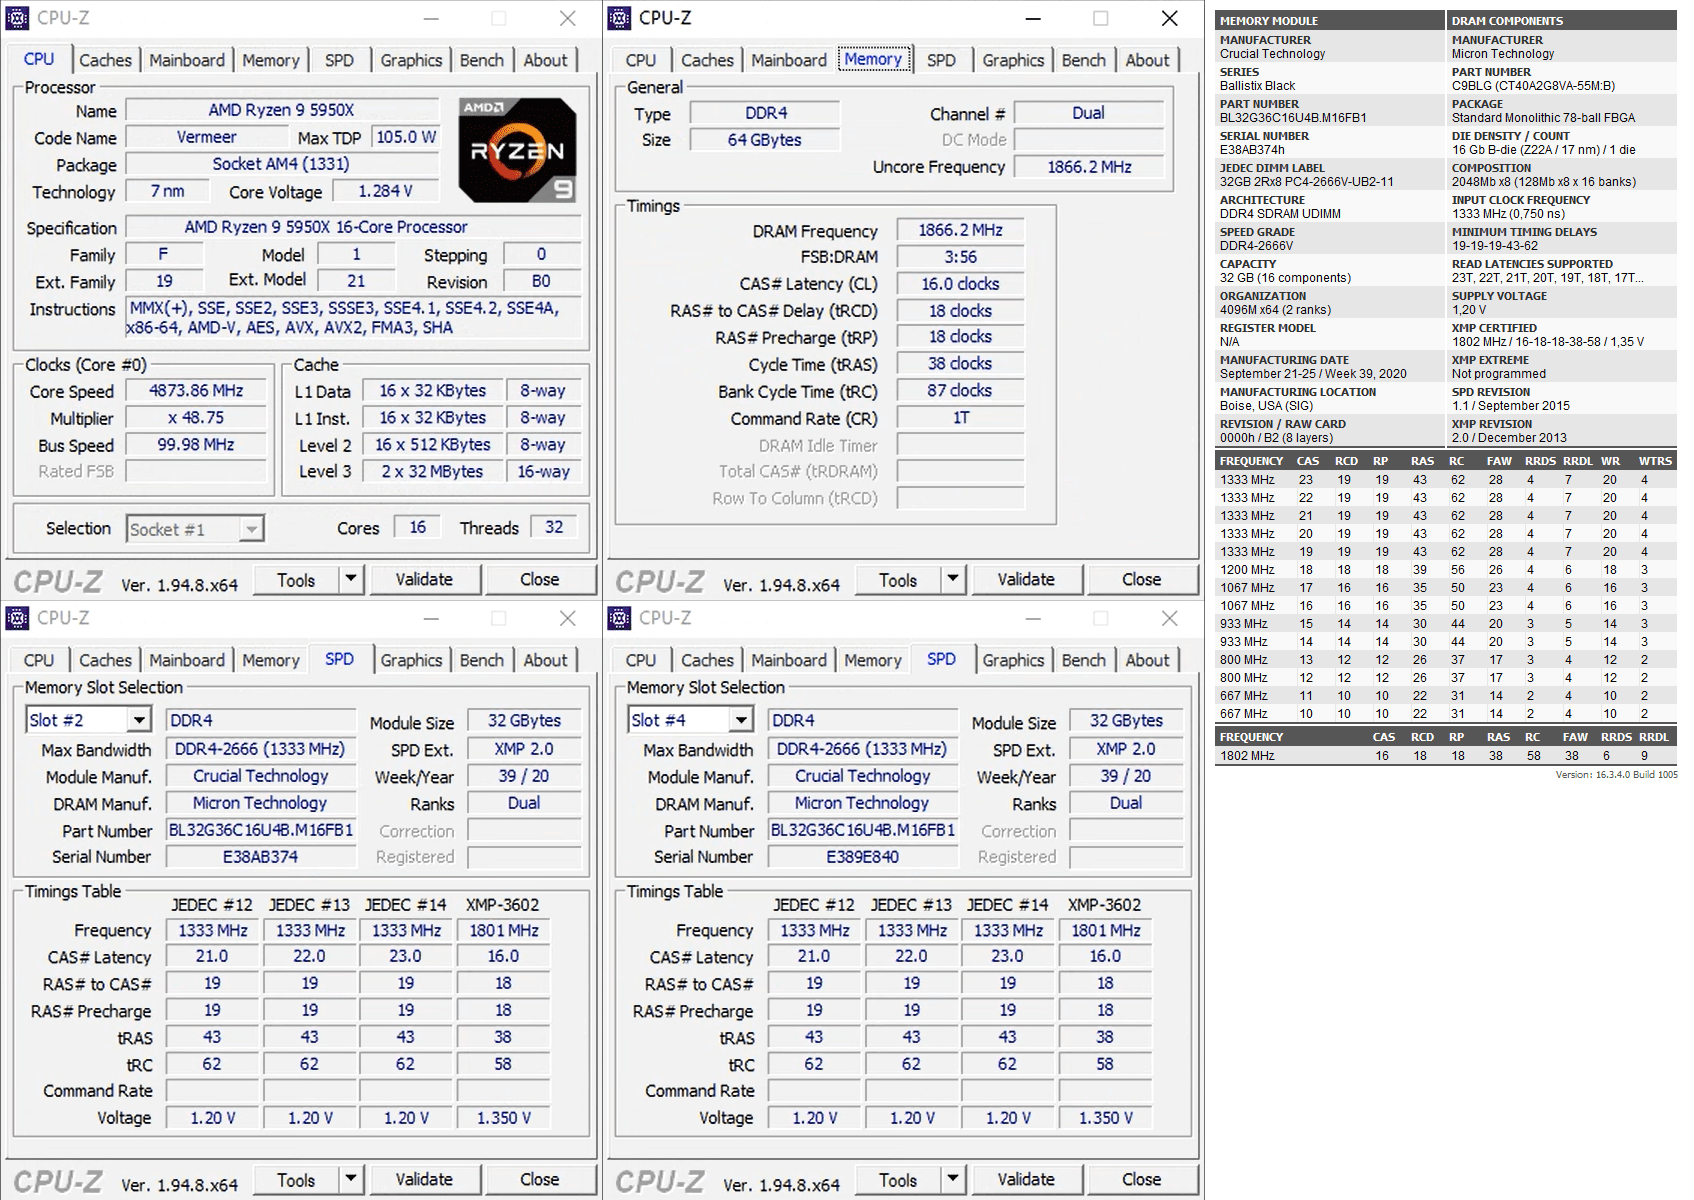Screen dimensions: 1694x1200
Task: Click Max Bandwidth DDR4-2666 value in Slot #2
Action: [261, 749]
